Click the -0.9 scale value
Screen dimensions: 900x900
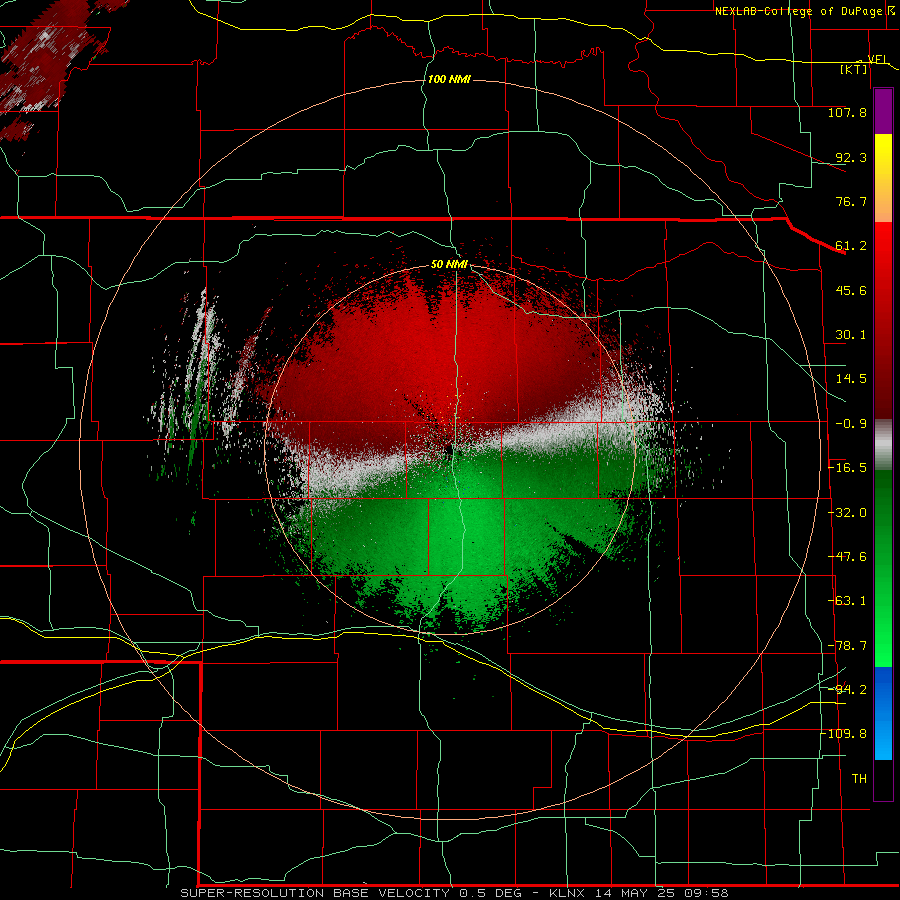click(851, 424)
